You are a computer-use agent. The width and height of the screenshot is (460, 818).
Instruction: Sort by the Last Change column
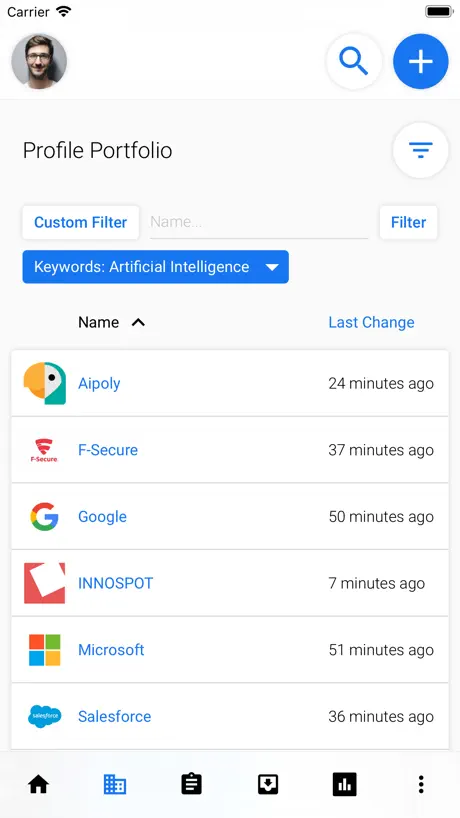tap(371, 322)
